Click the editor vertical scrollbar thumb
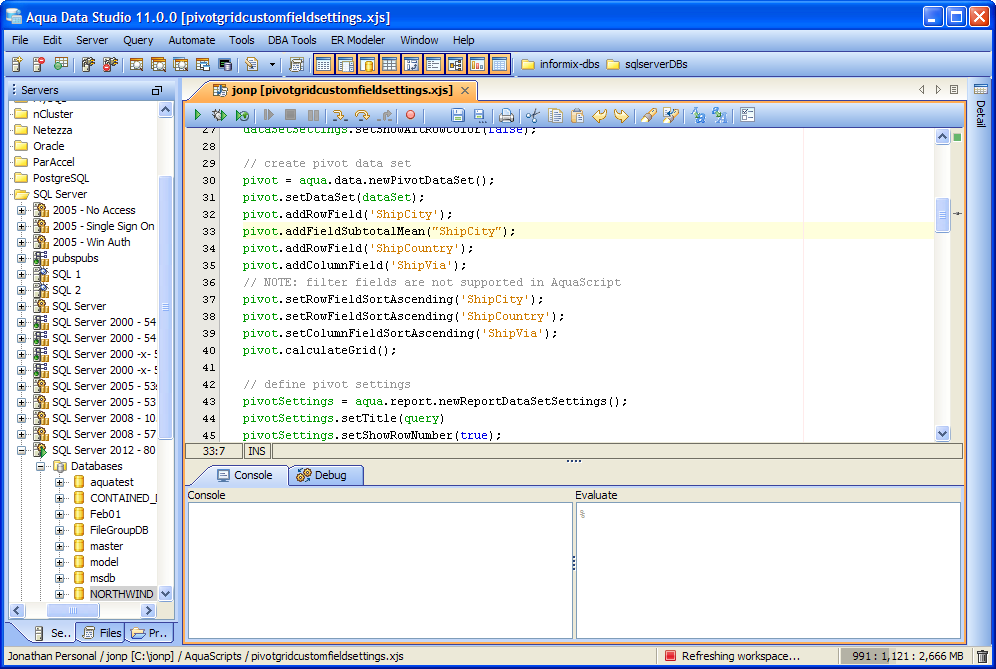This screenshot has width=996, height=669. [x=942, y=215]
